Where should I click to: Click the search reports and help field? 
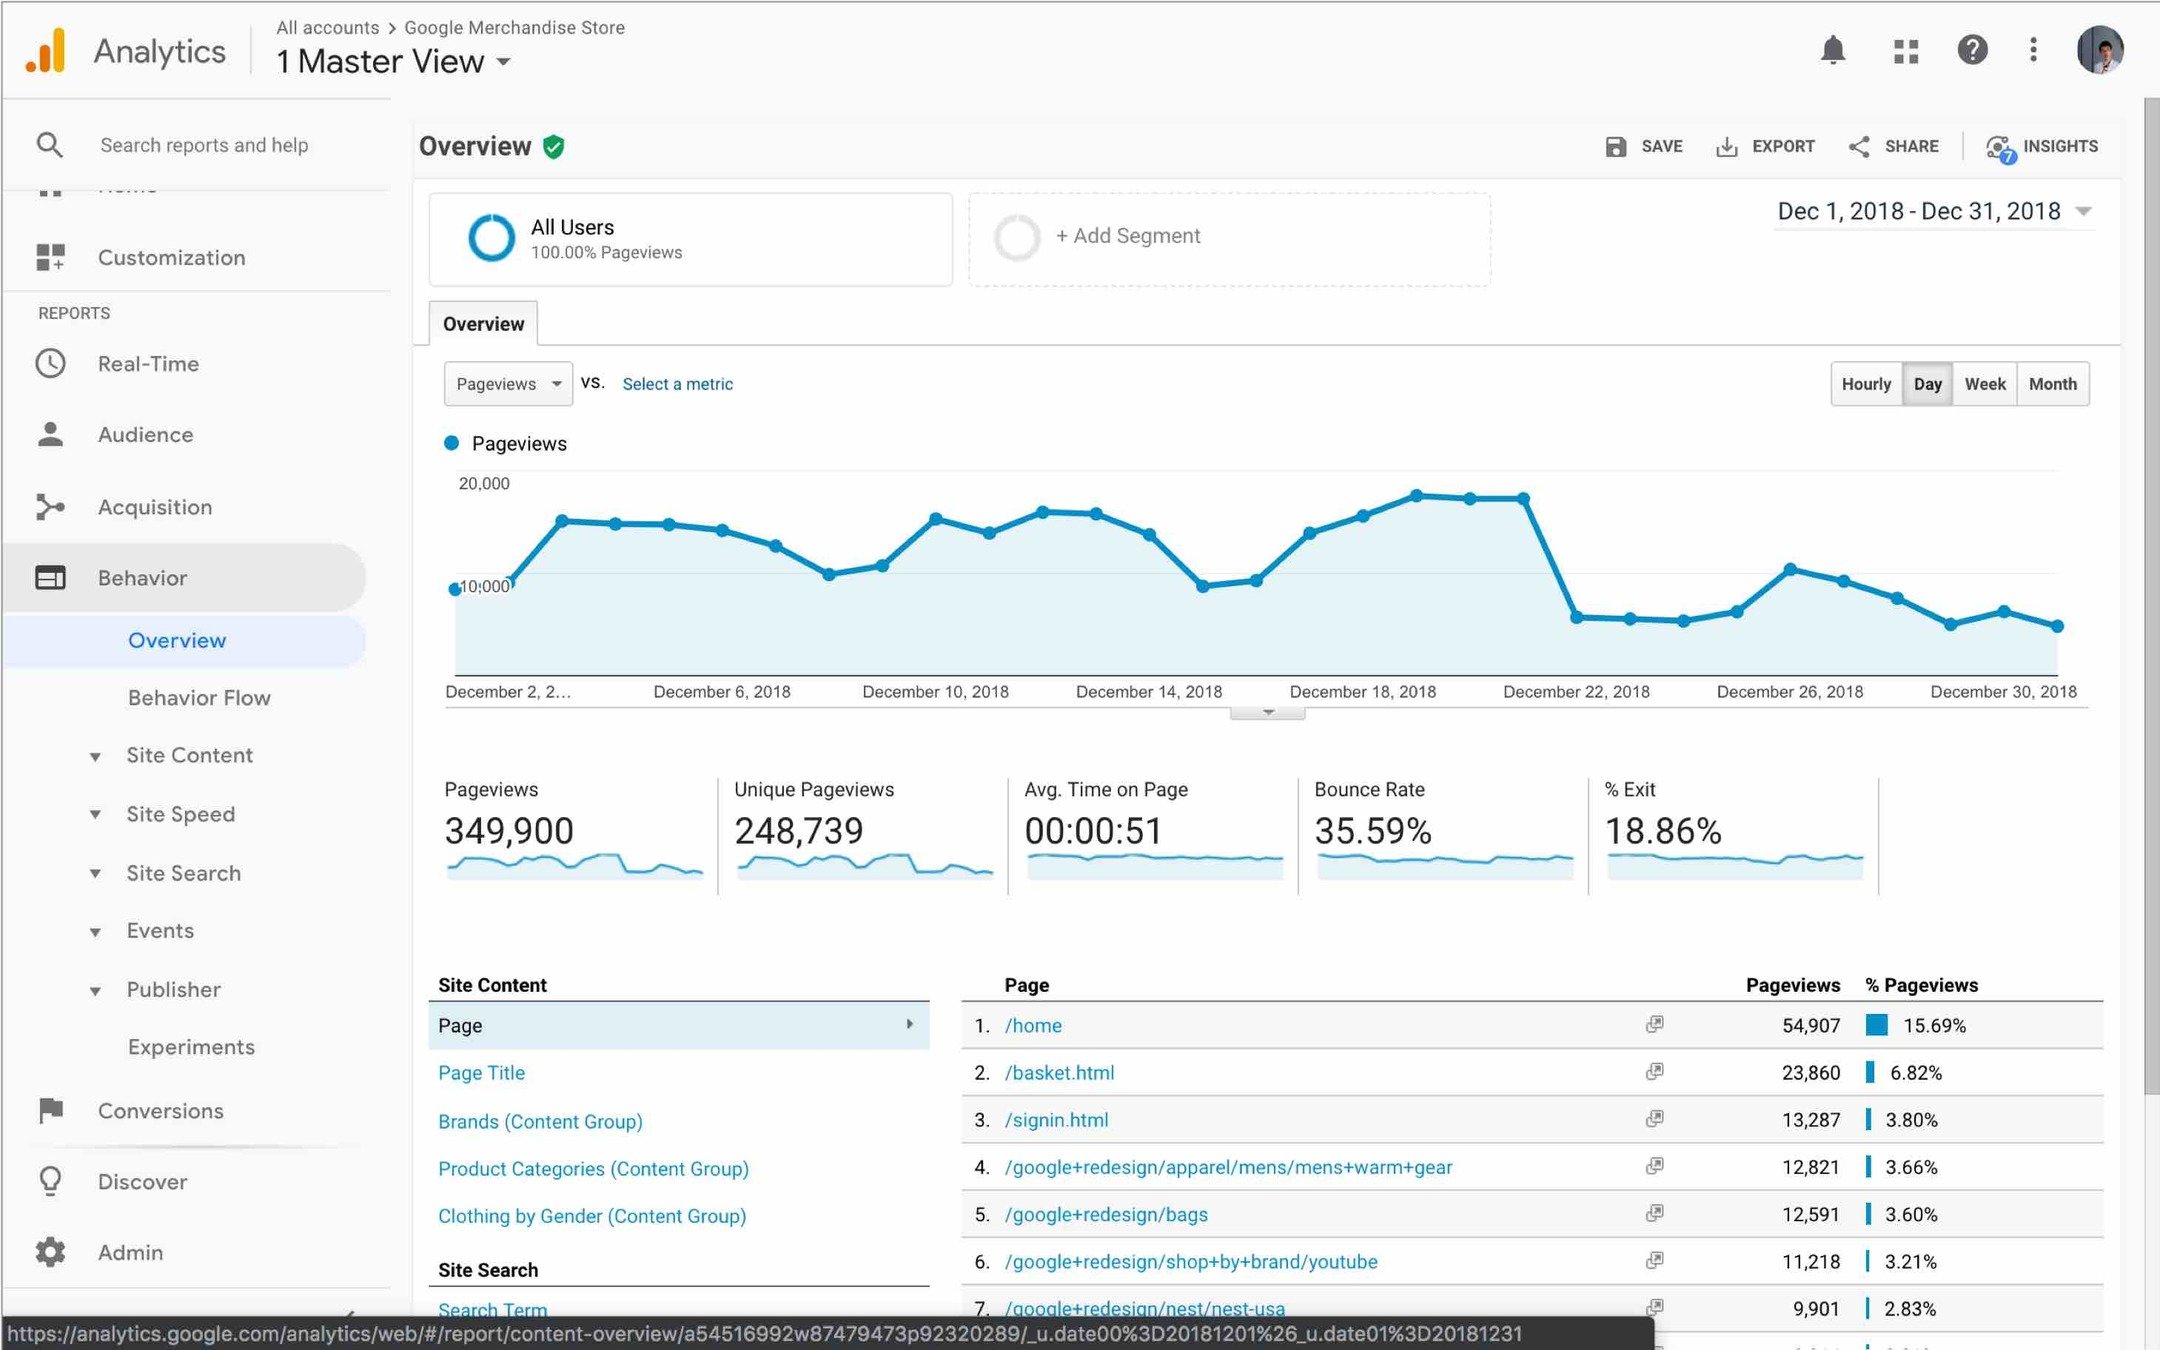(204, 146)
